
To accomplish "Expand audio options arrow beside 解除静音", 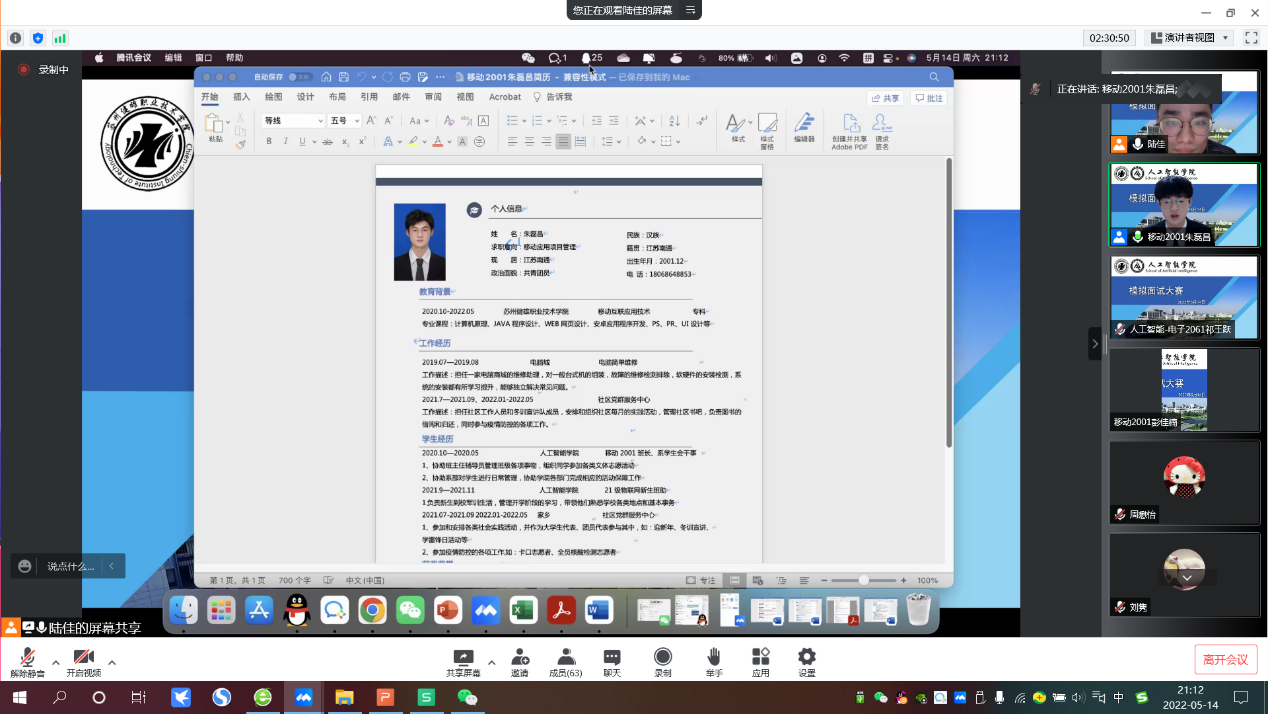I will coord(55,662).
